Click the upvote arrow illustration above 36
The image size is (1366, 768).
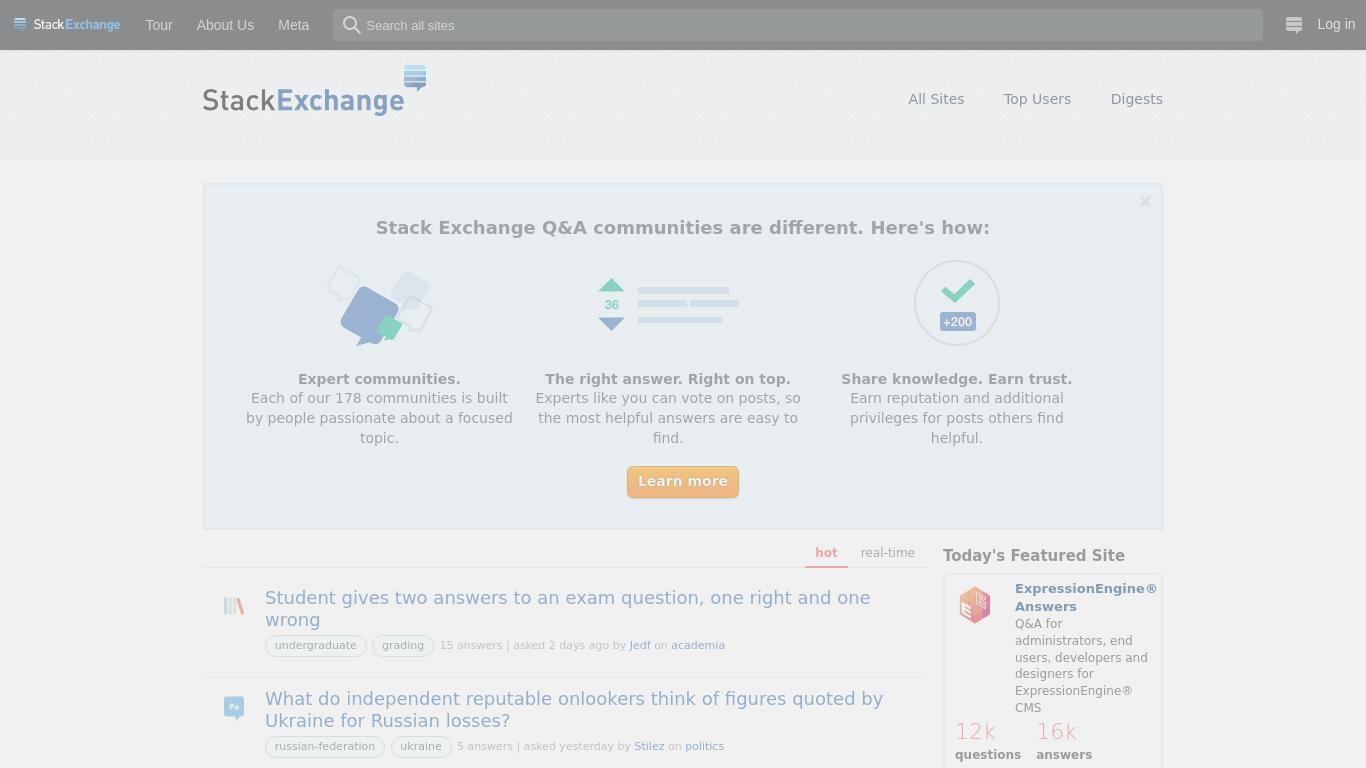tap(611, 285)
